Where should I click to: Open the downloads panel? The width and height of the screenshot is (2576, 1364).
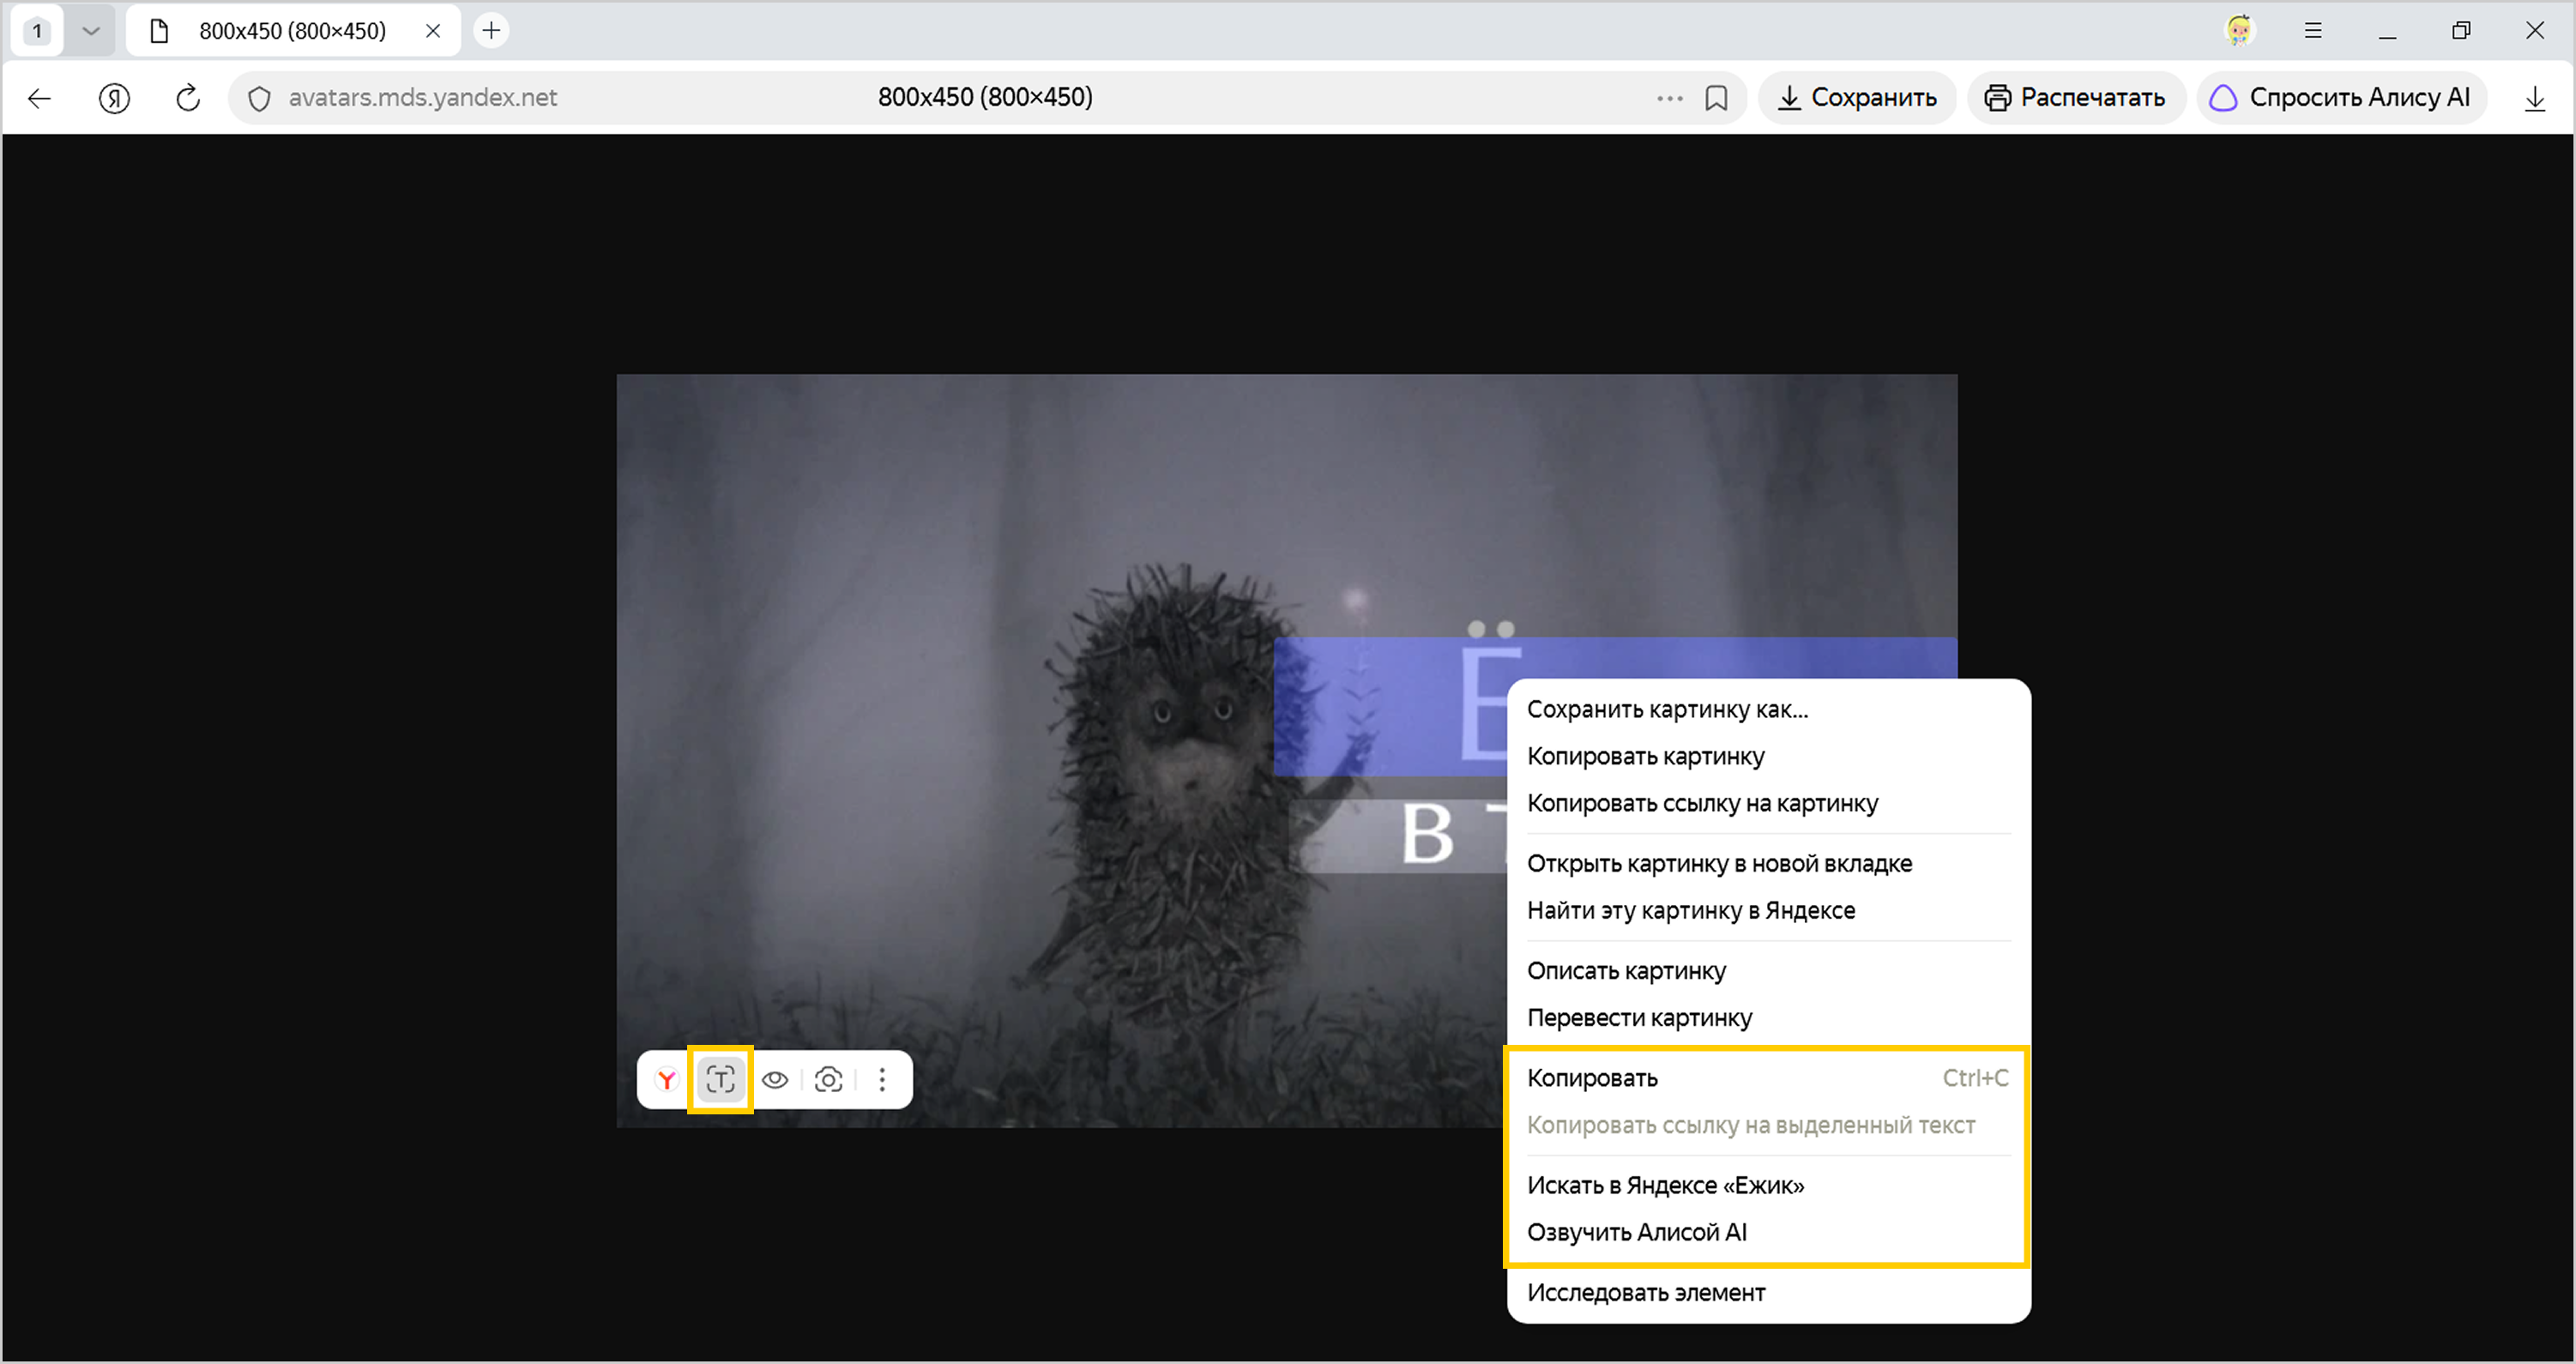point(2534,98)
